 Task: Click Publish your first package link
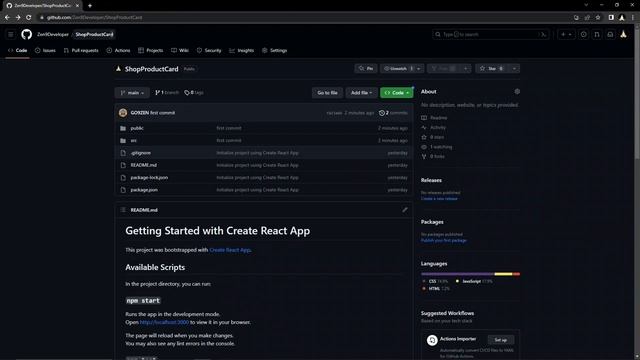tap(444, 240)
